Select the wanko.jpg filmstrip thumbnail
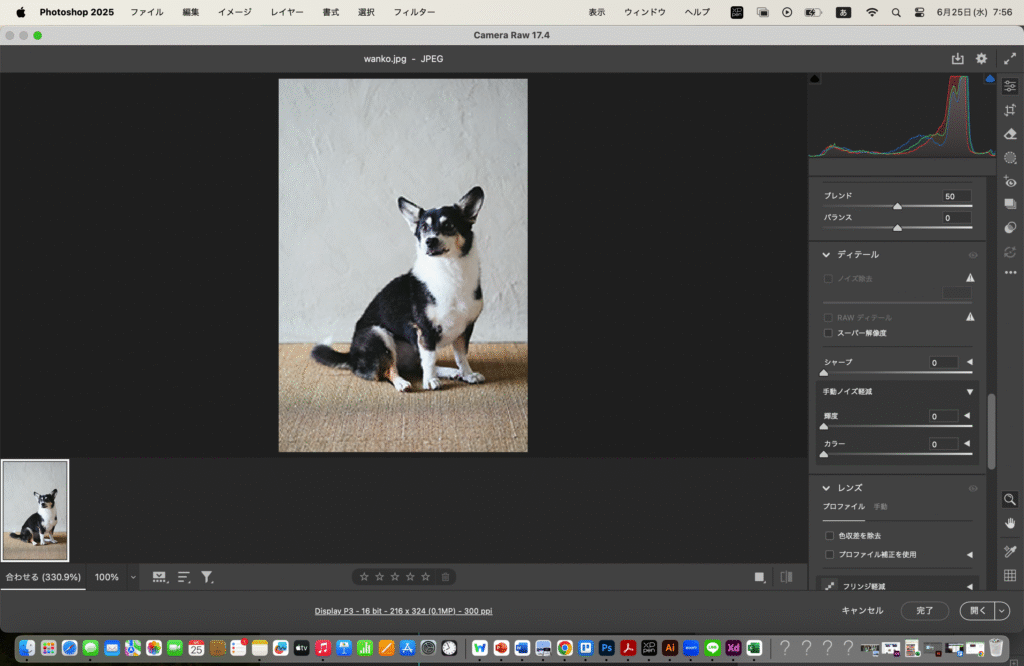This screenshot has height=666, width=1024. 35,511
